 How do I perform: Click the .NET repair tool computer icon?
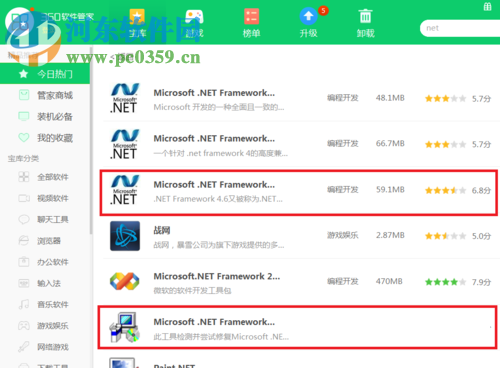(x=125, y=327)
